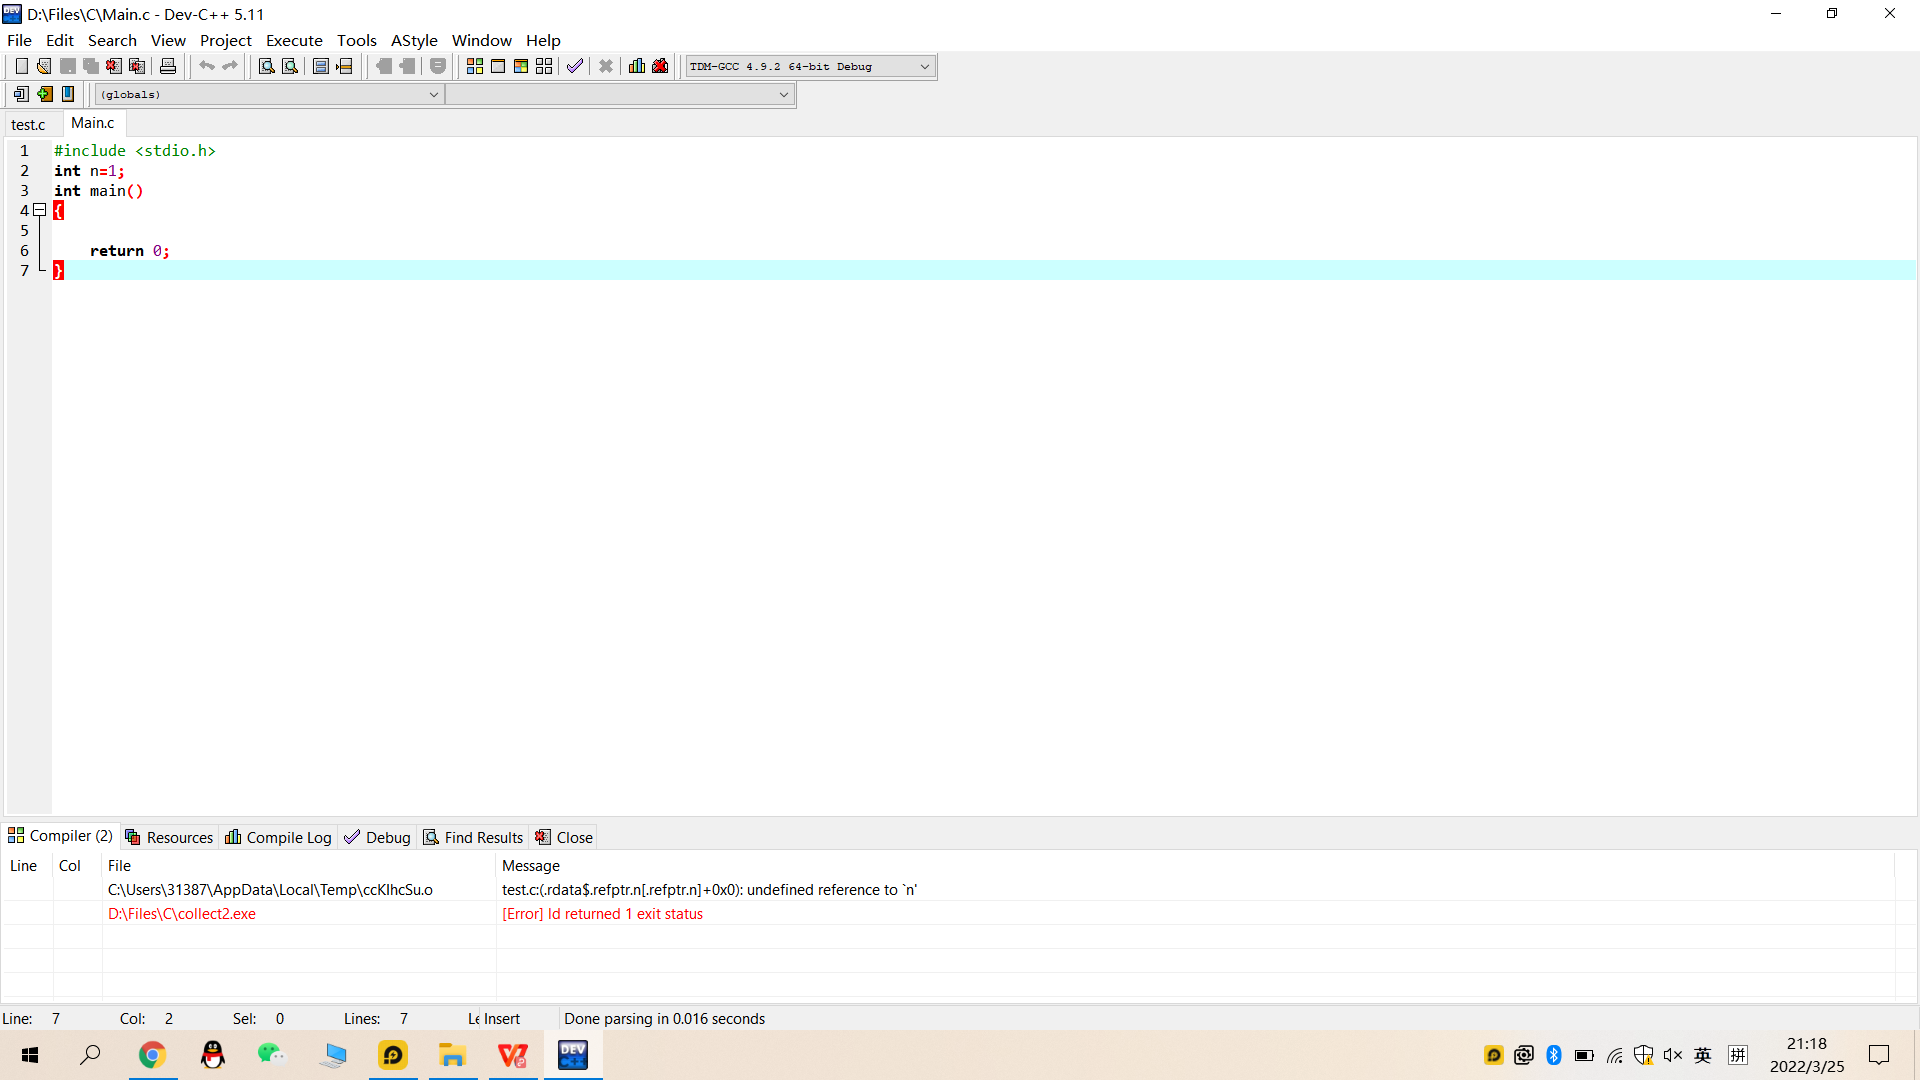Open the AStyle menu
The width and height of the screenshot is (1920, 1080).
pyautogui.click(x=414, y=40)
